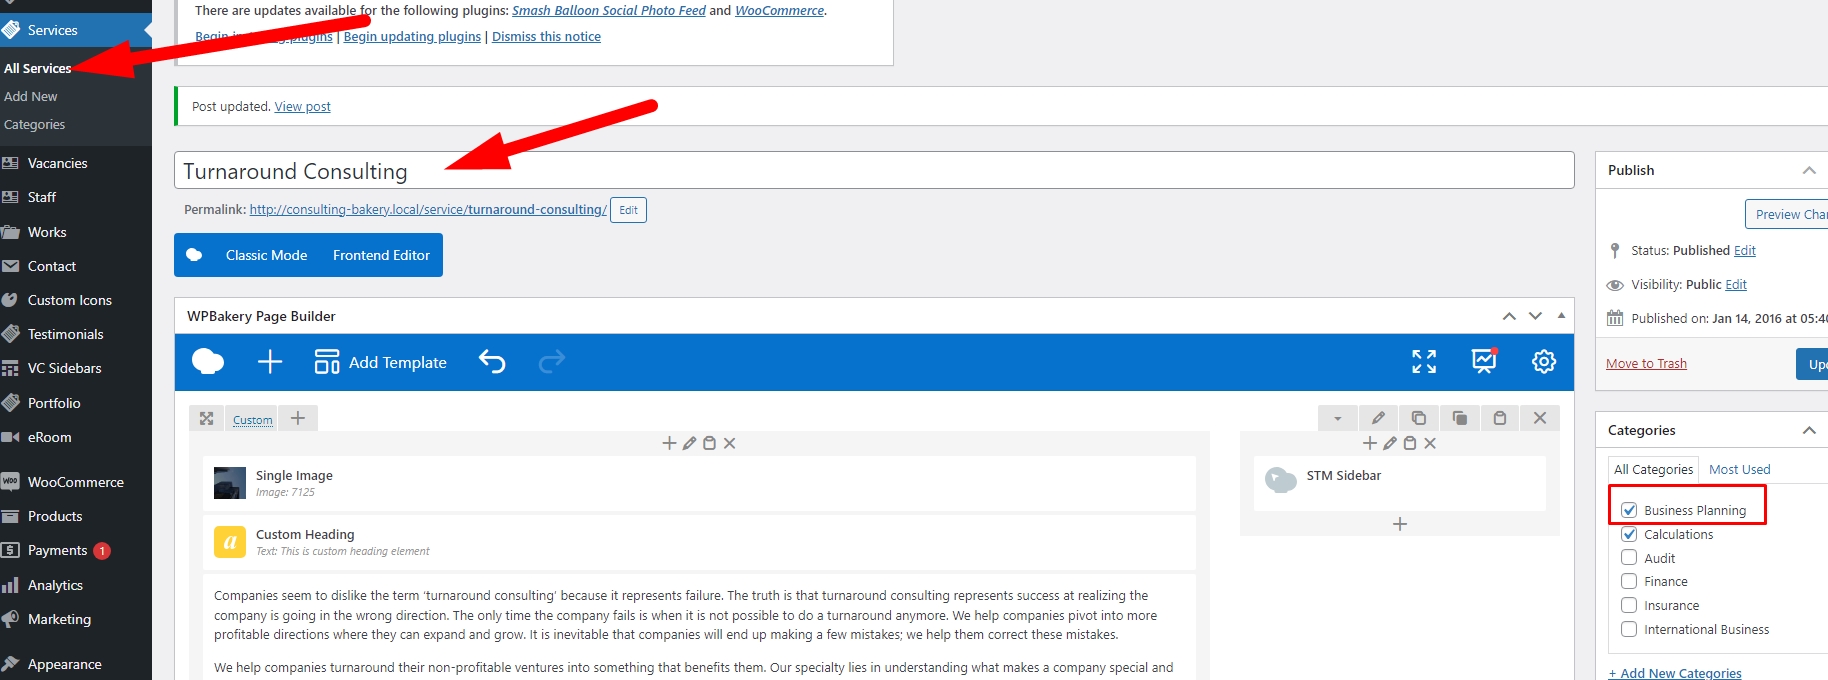Viewport: 1828px width, 680px height.
Task: Paste into row with the clipboard icon
Action: [x=1500, y=418]
